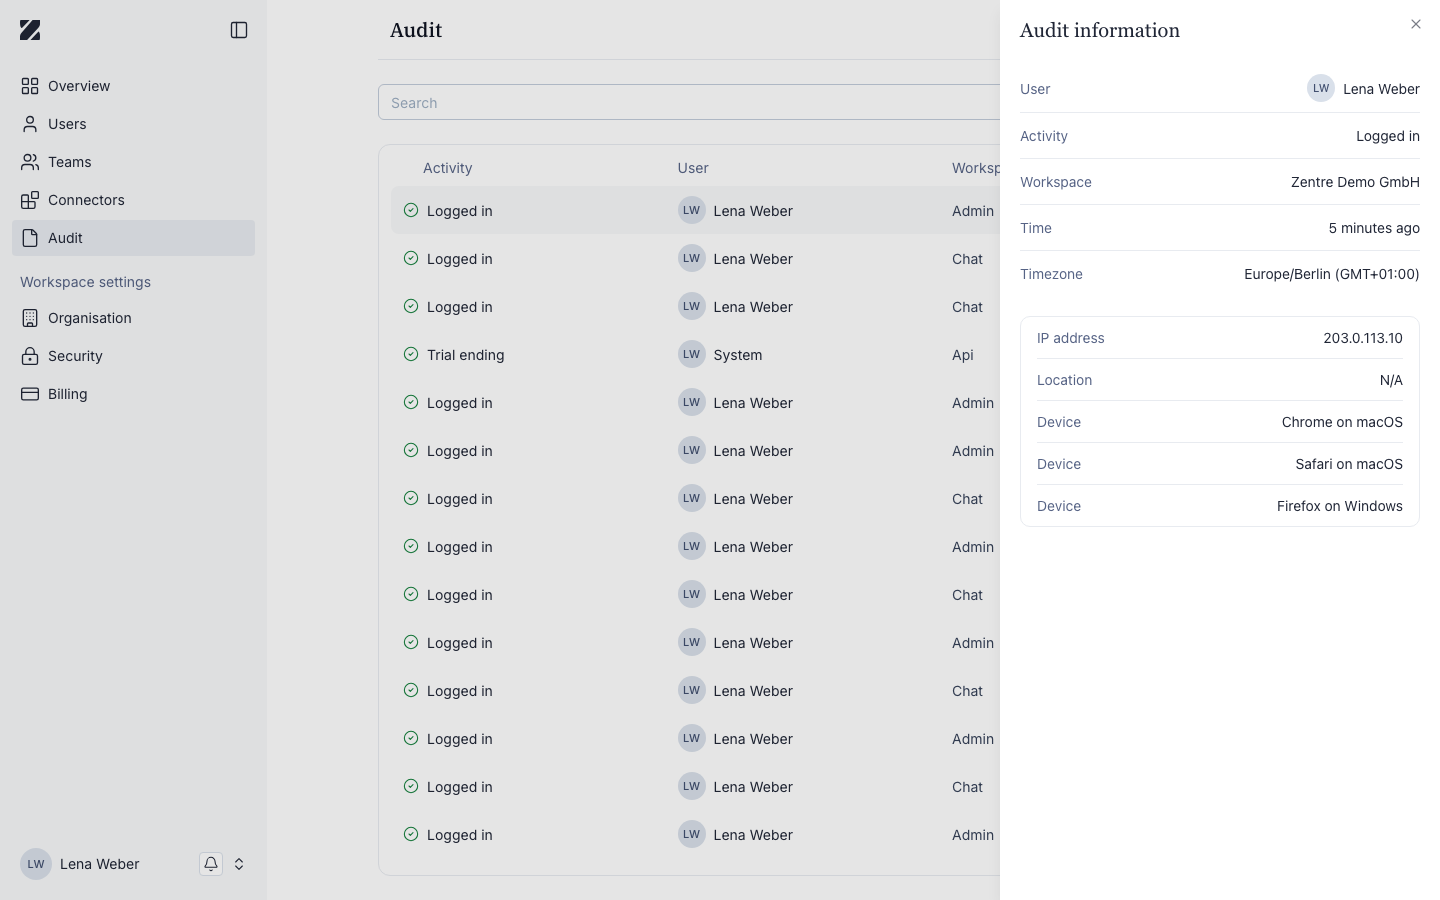Image resolution: width=1440 pixels, height=900 pixels.
Task: Open Security settings
Action: [x=133, y=356]
